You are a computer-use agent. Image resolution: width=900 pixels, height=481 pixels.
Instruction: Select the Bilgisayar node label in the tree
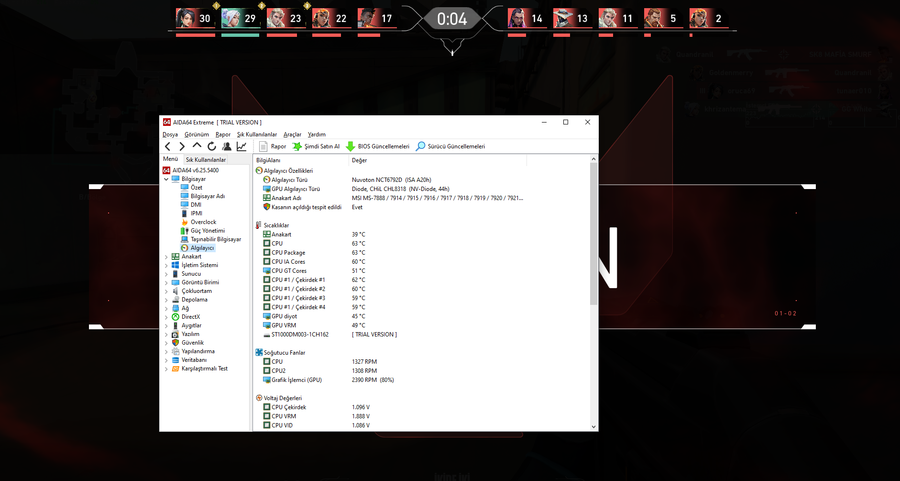(193, 179)
